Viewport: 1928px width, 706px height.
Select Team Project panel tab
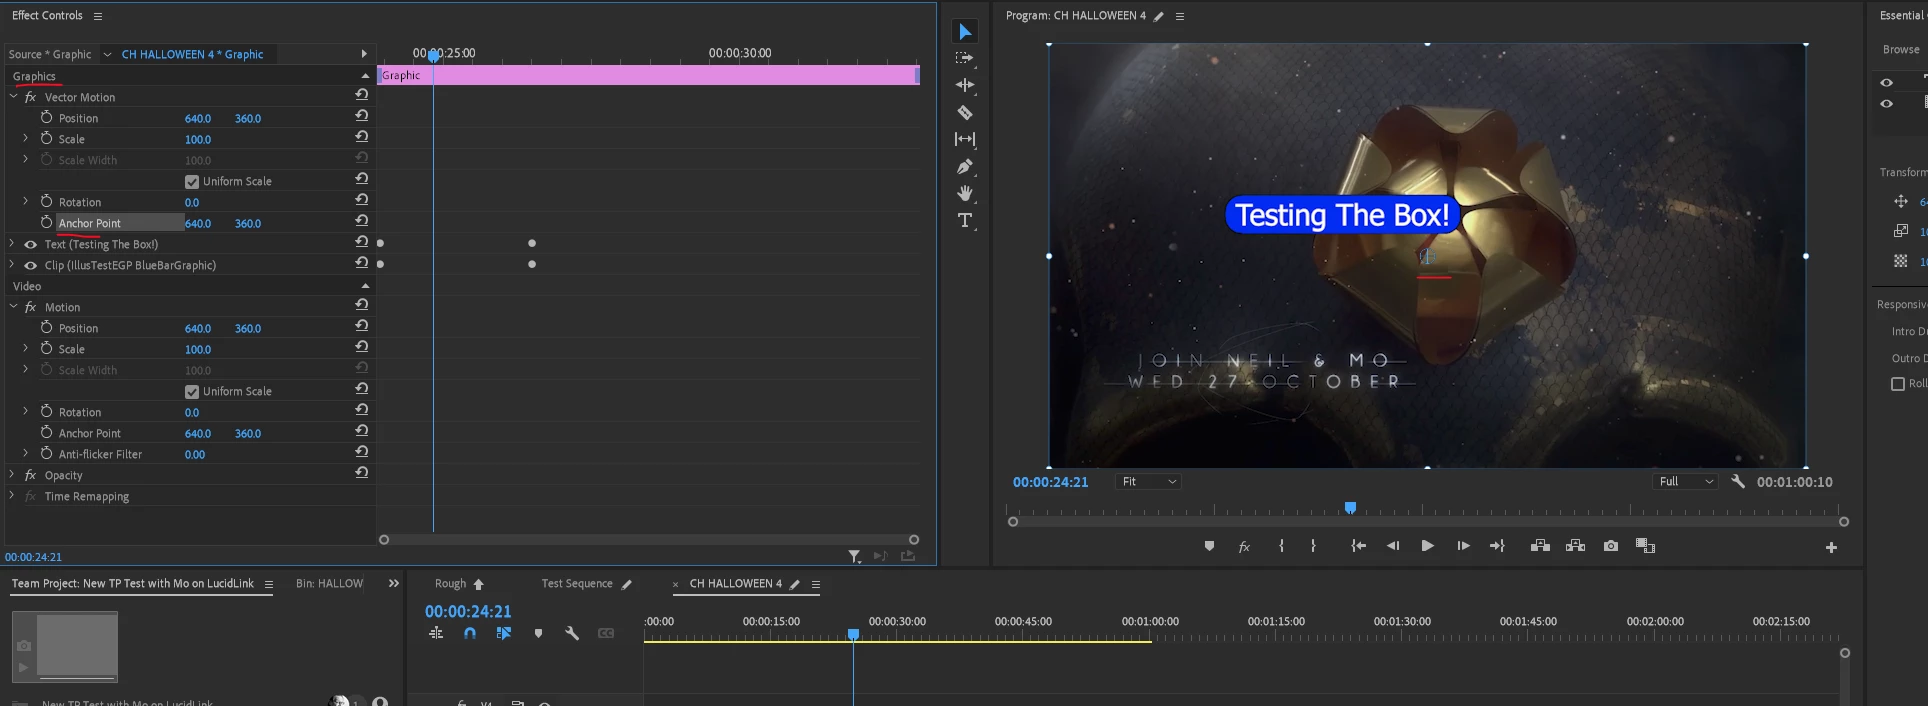pos(133,584)
